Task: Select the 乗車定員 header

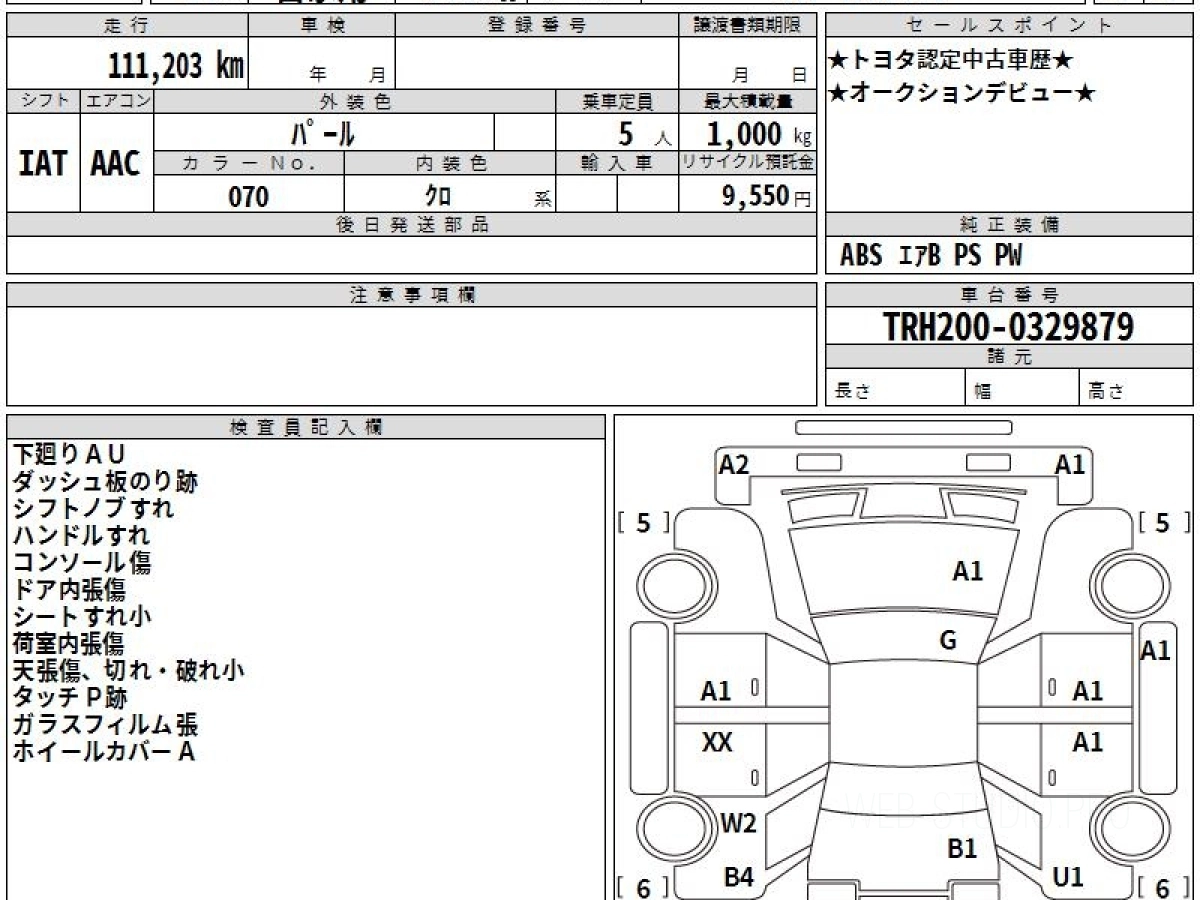Action: click(x=617, y=101)
